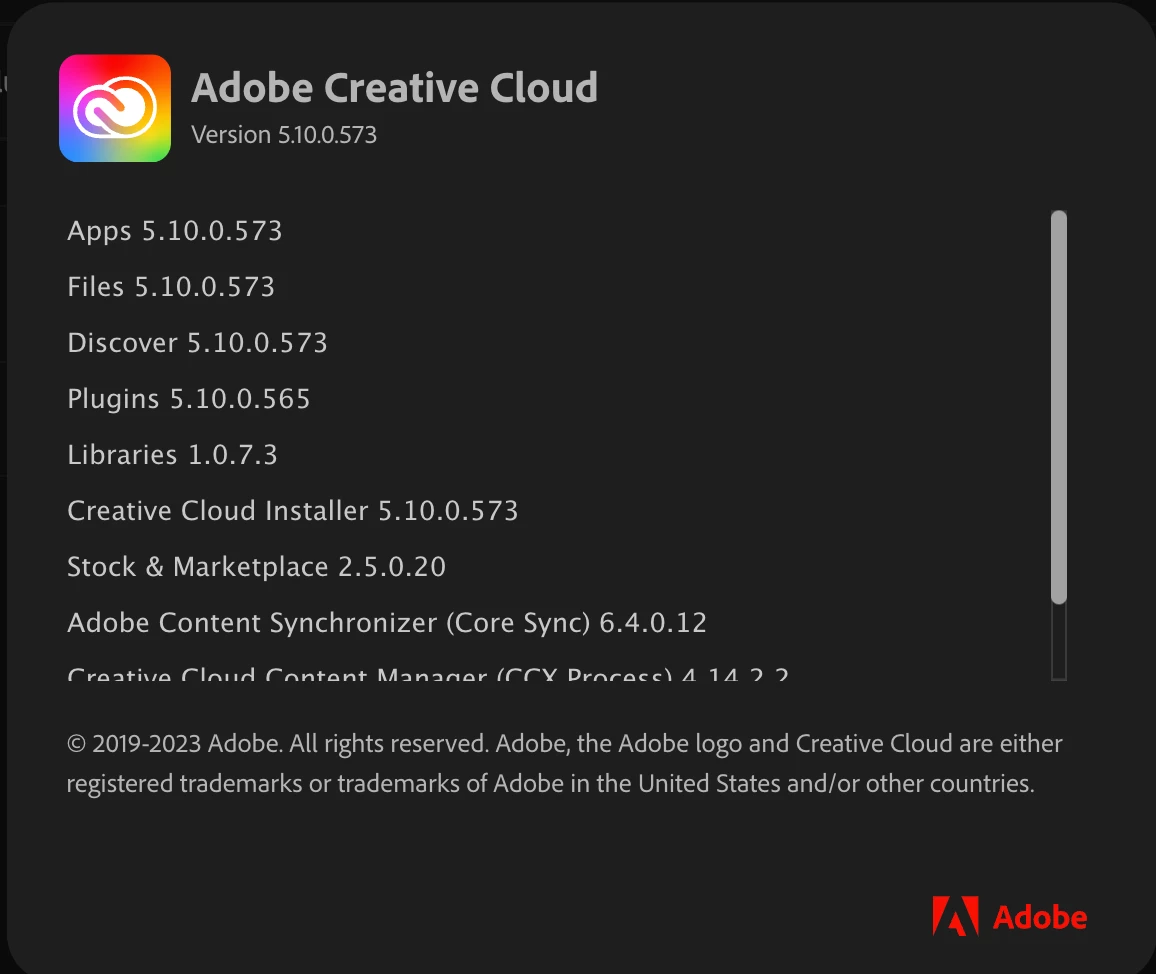Click the 'Discover 5.10.0.573' row
Screen dimensions: 1156x974
pos(197,343)
